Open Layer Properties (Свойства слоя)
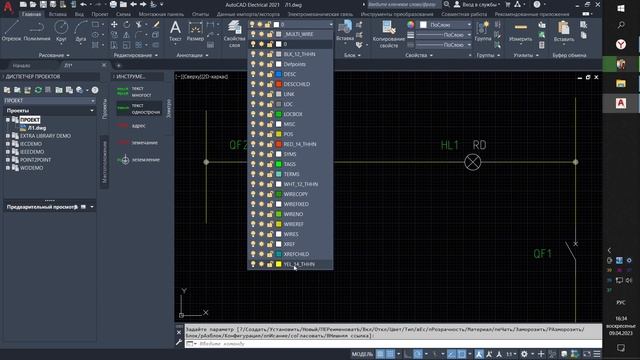This screenshot has height=360, width=640. [x=235, y=33]
